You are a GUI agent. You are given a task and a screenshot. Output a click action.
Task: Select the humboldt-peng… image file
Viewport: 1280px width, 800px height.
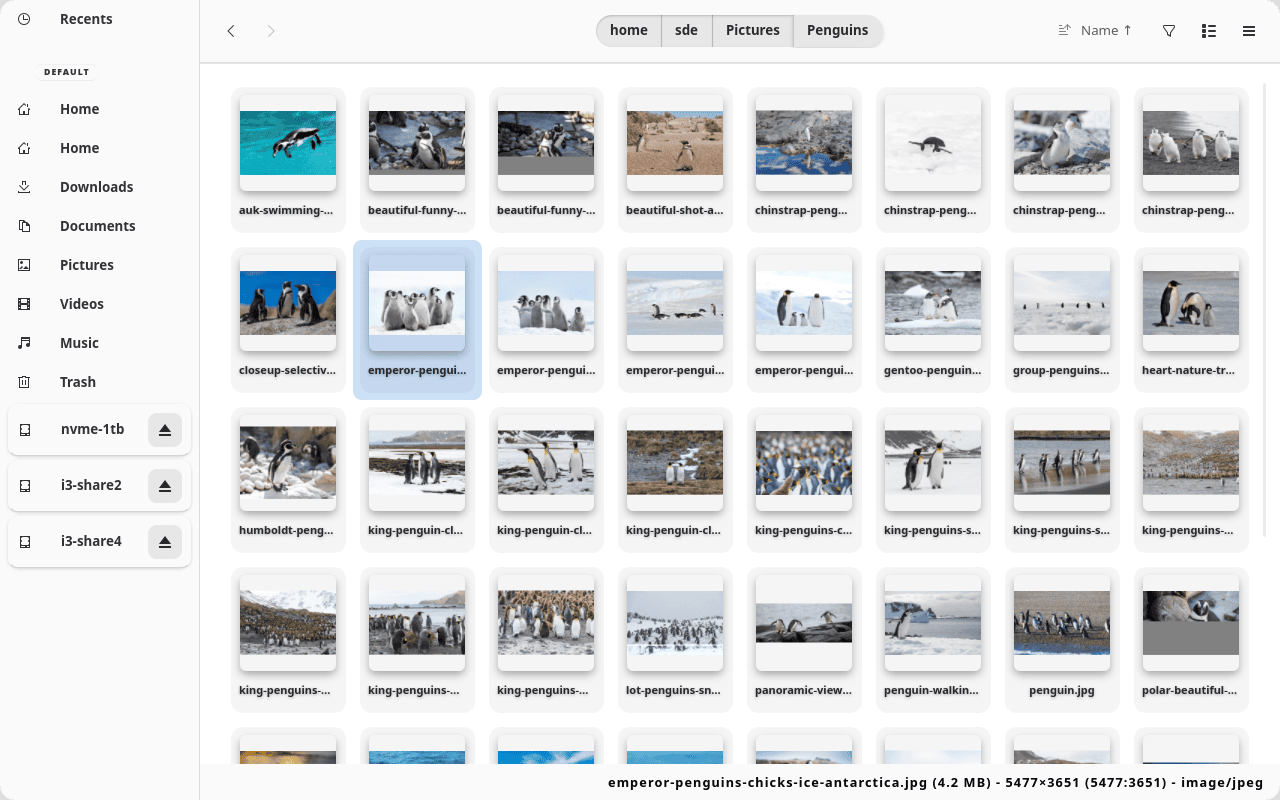(288, 480)
